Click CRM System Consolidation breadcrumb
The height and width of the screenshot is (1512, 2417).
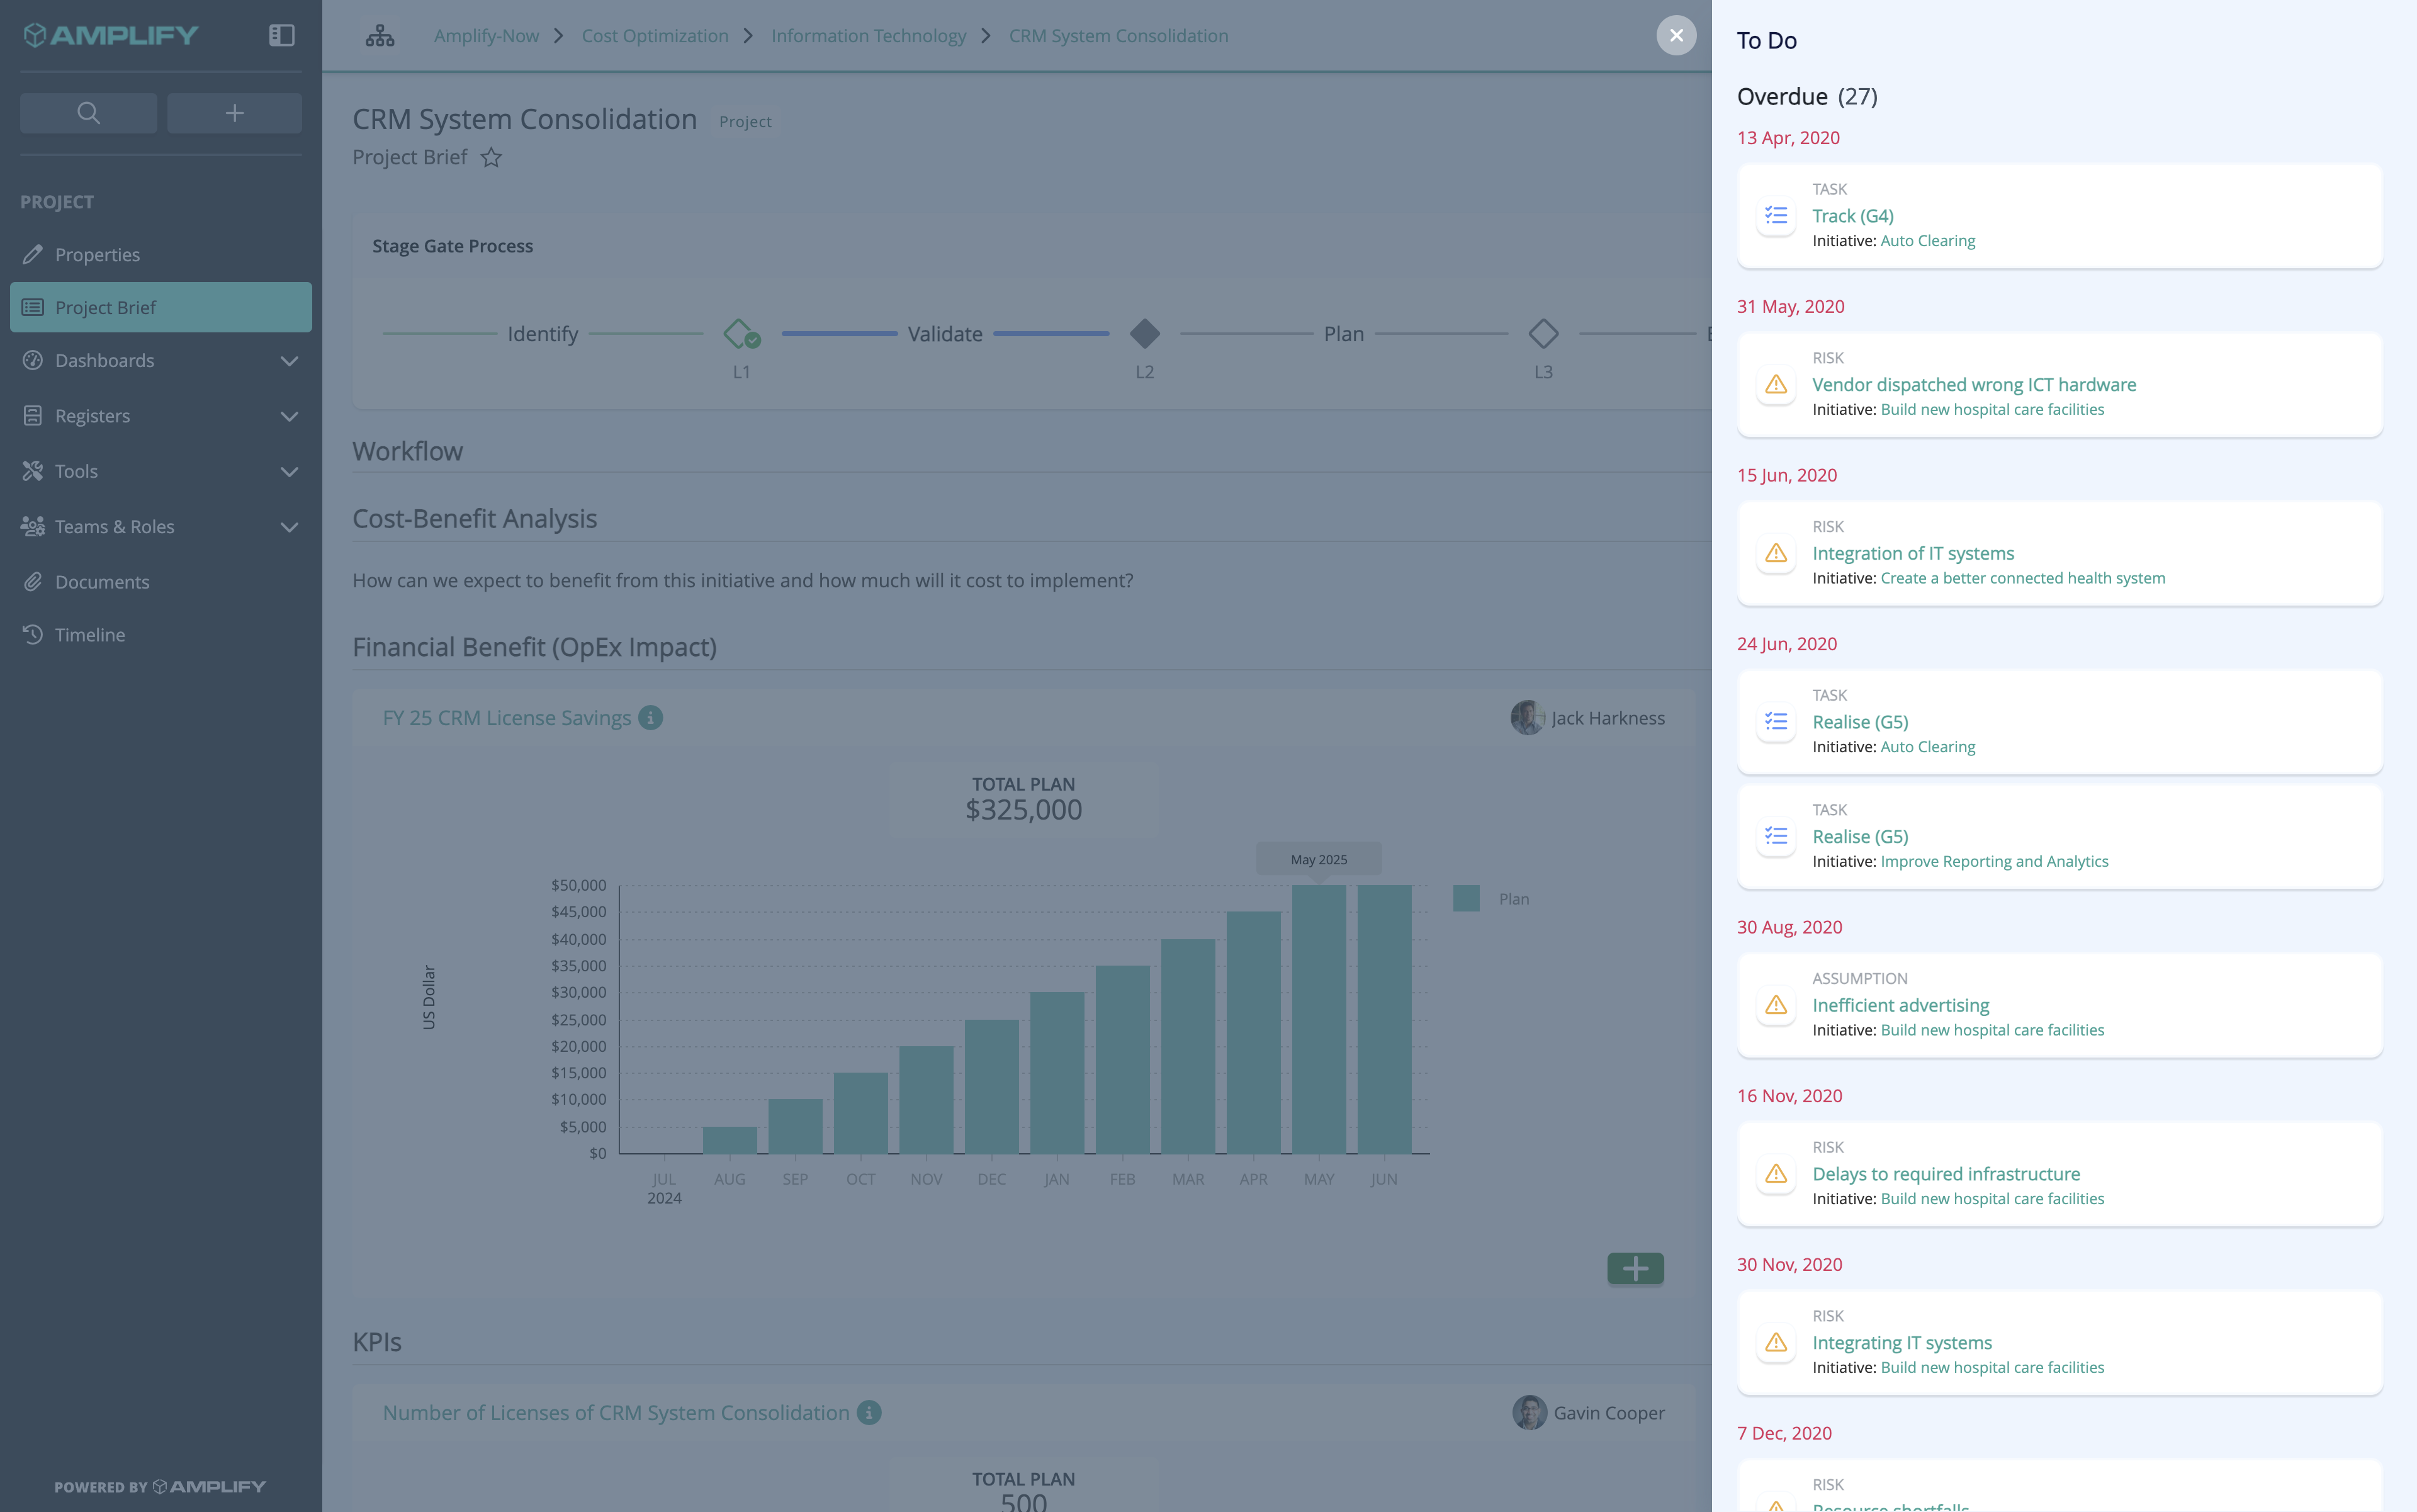[1118, 36]
